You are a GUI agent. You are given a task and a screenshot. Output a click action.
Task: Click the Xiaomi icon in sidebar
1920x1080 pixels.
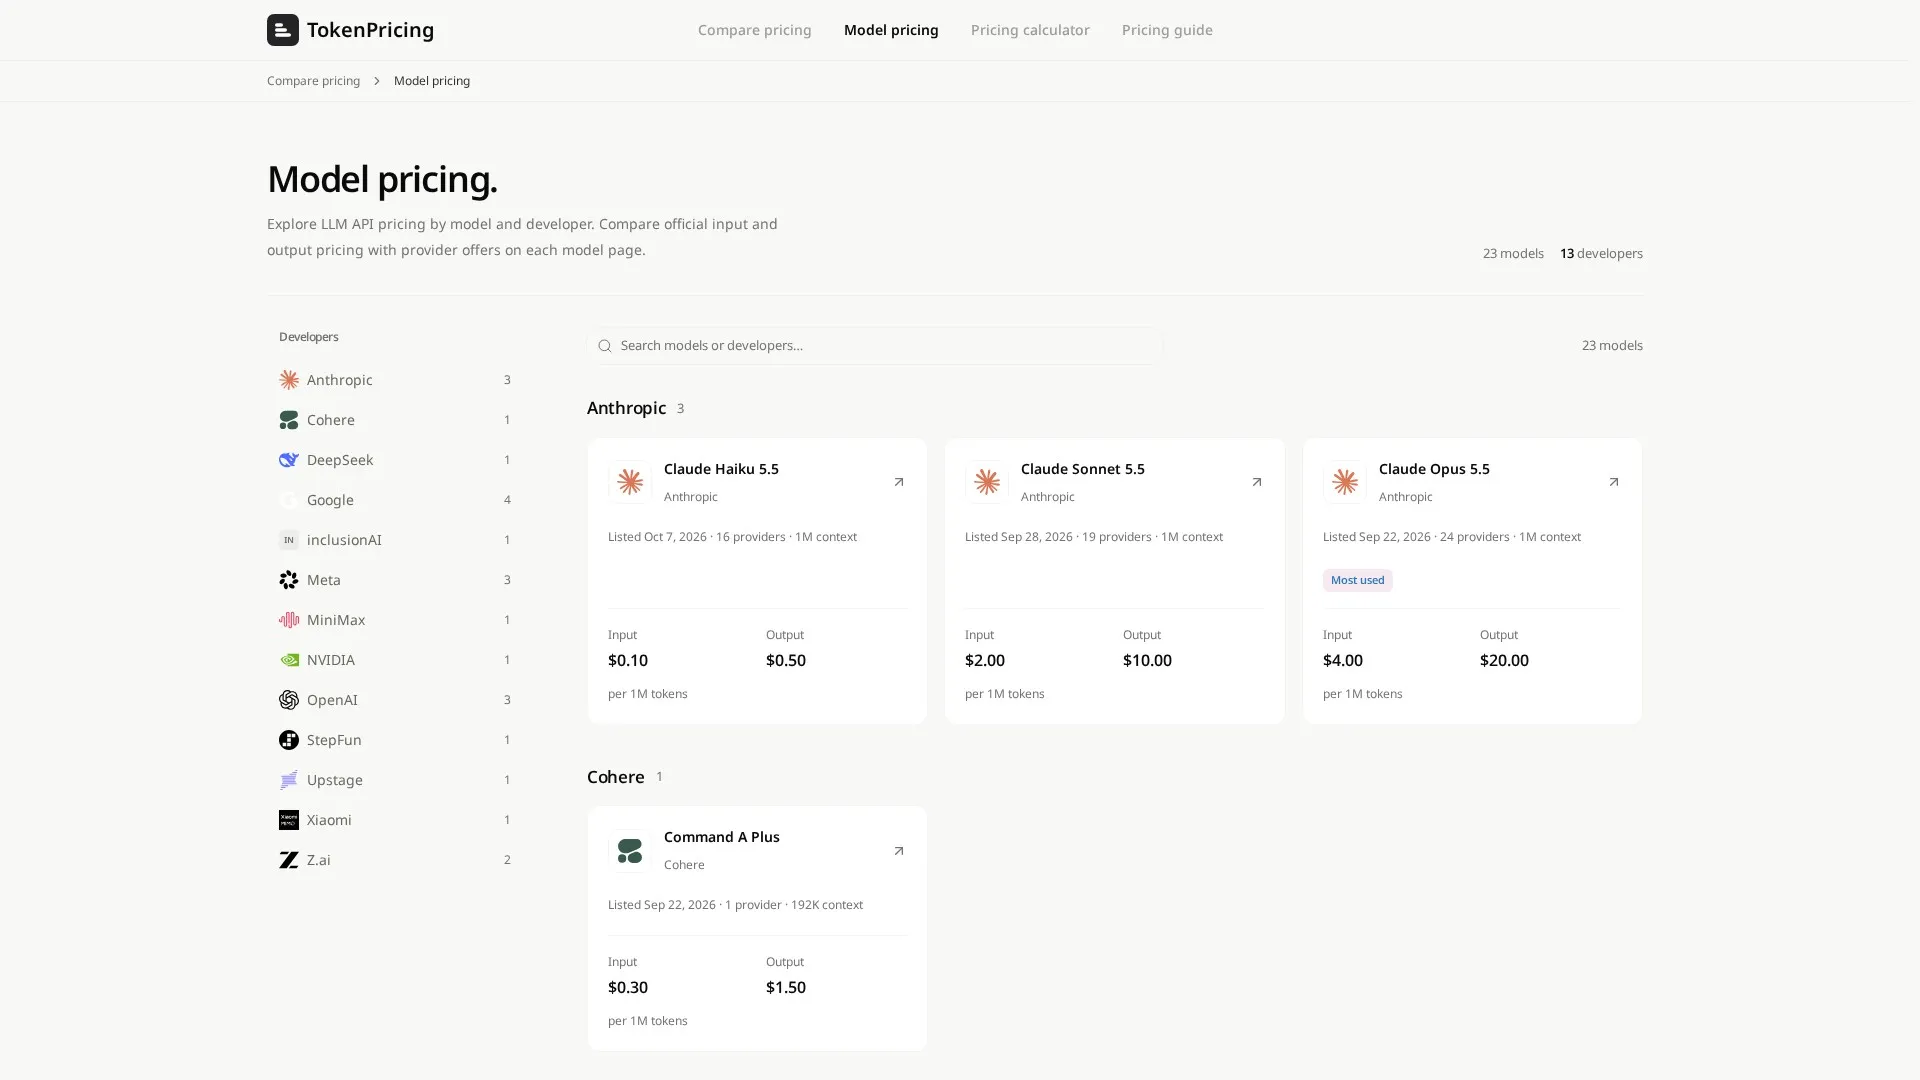coord(289,820)
